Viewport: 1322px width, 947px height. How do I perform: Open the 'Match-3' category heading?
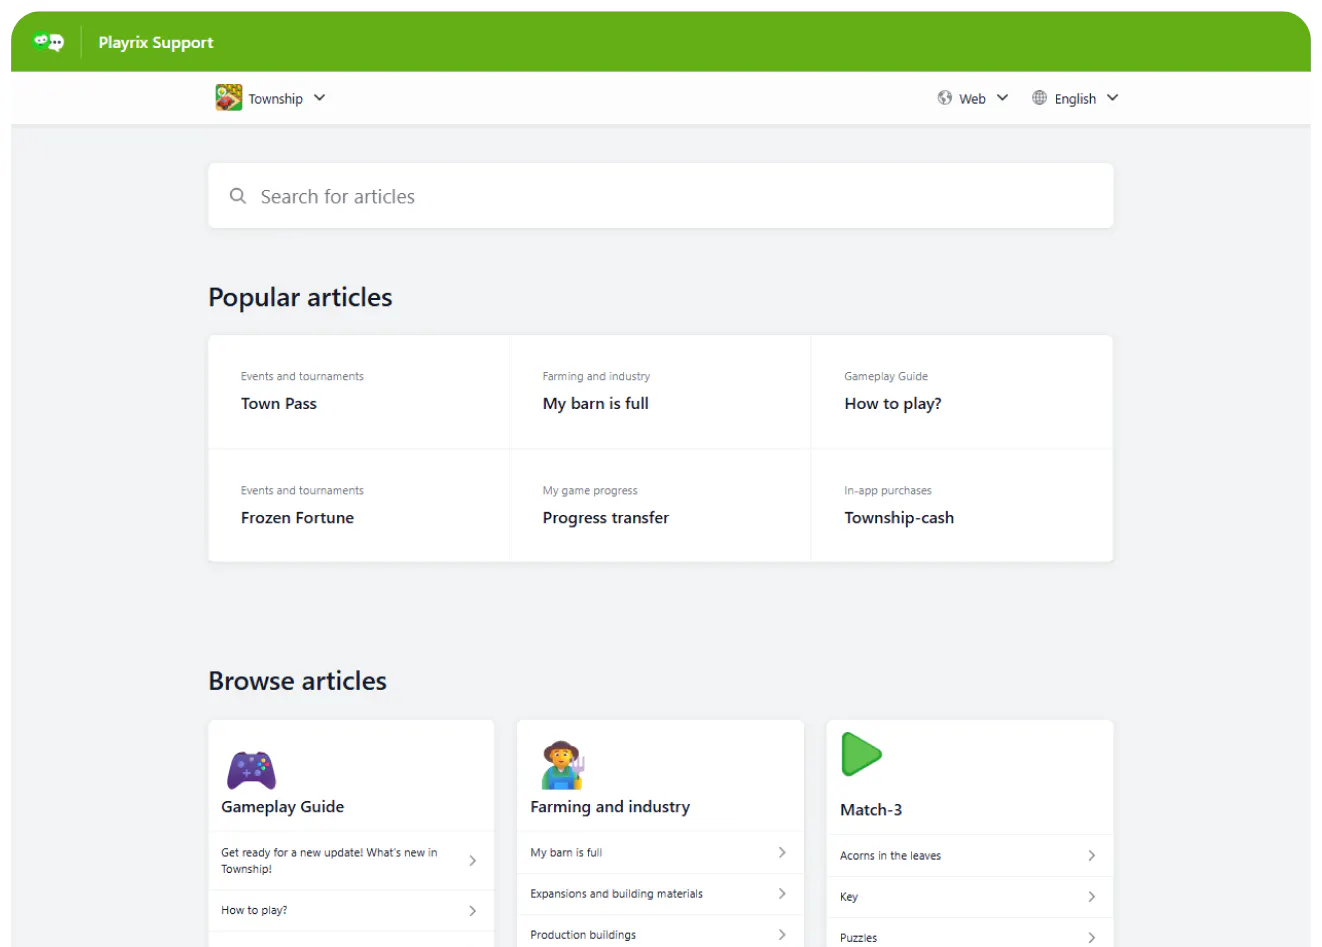871,810
